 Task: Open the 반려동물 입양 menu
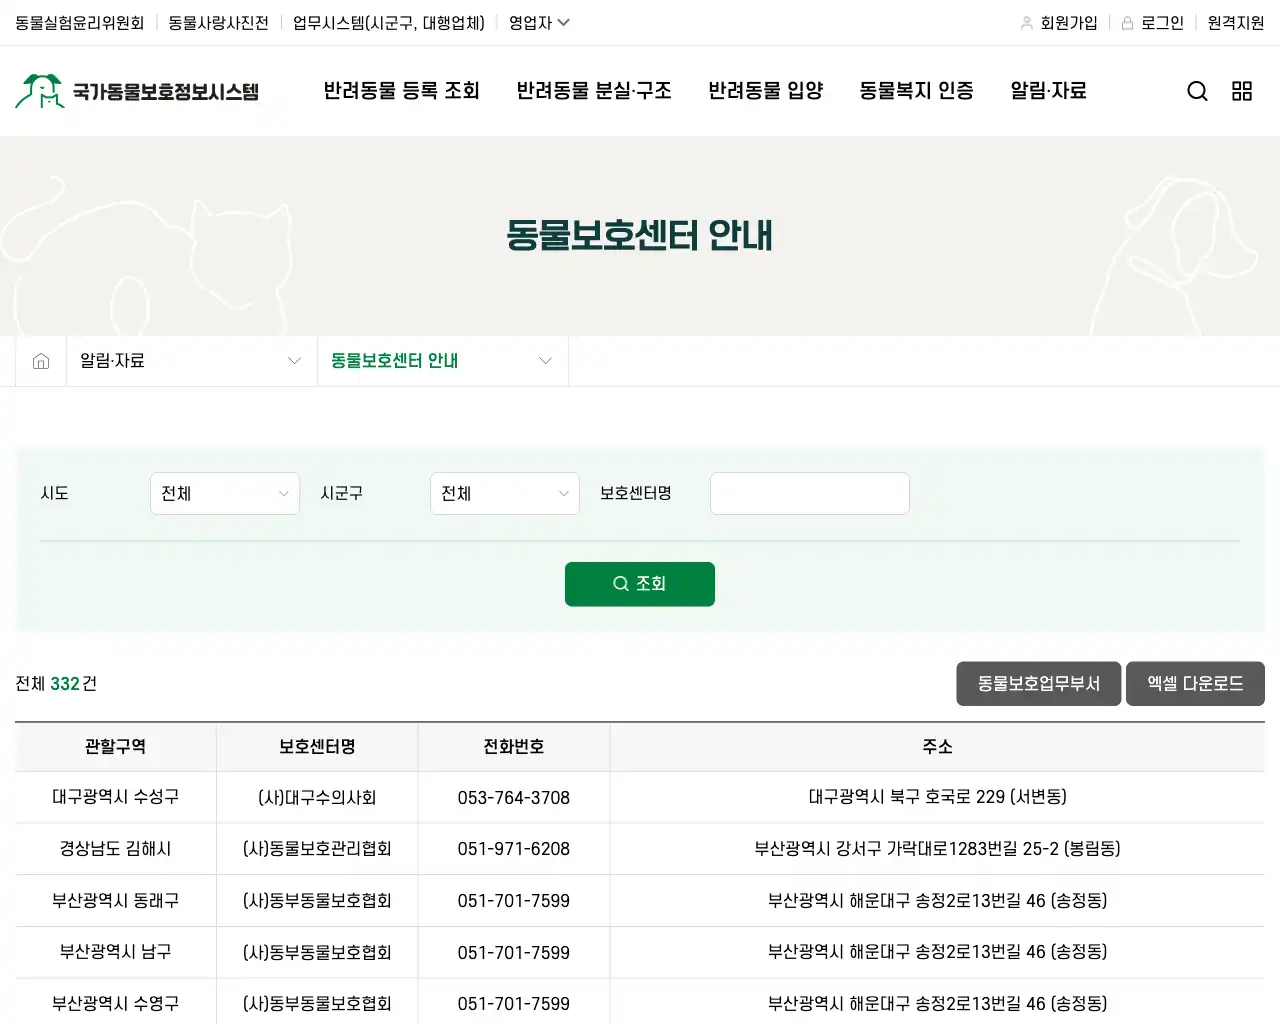pyautogui.click(x=766, y=91)
